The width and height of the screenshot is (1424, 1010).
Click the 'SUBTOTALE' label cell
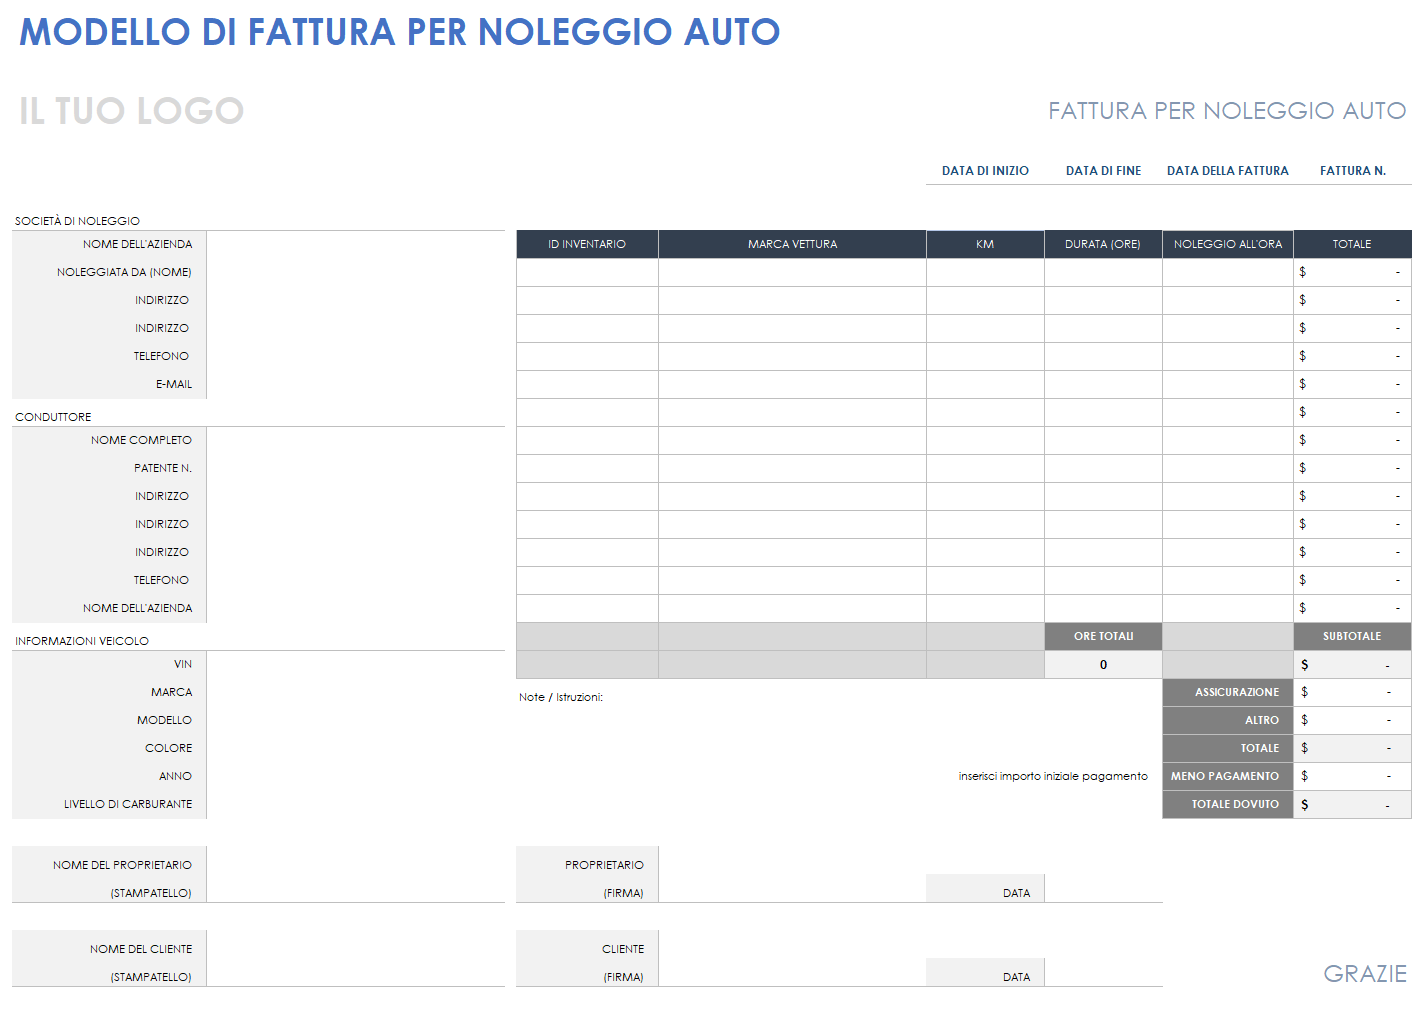tap(1352, 636)
